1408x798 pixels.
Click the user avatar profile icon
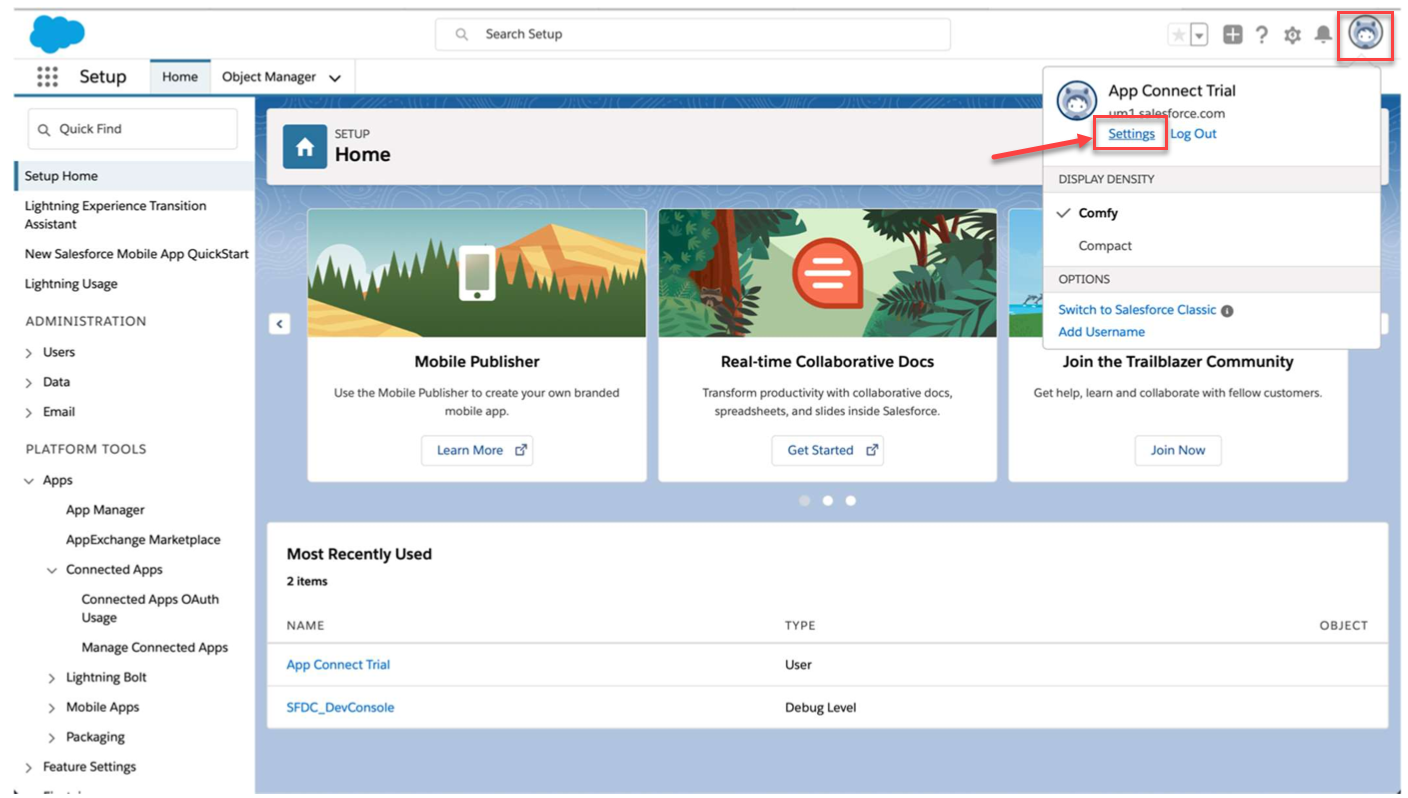(x=1365, y=33)
